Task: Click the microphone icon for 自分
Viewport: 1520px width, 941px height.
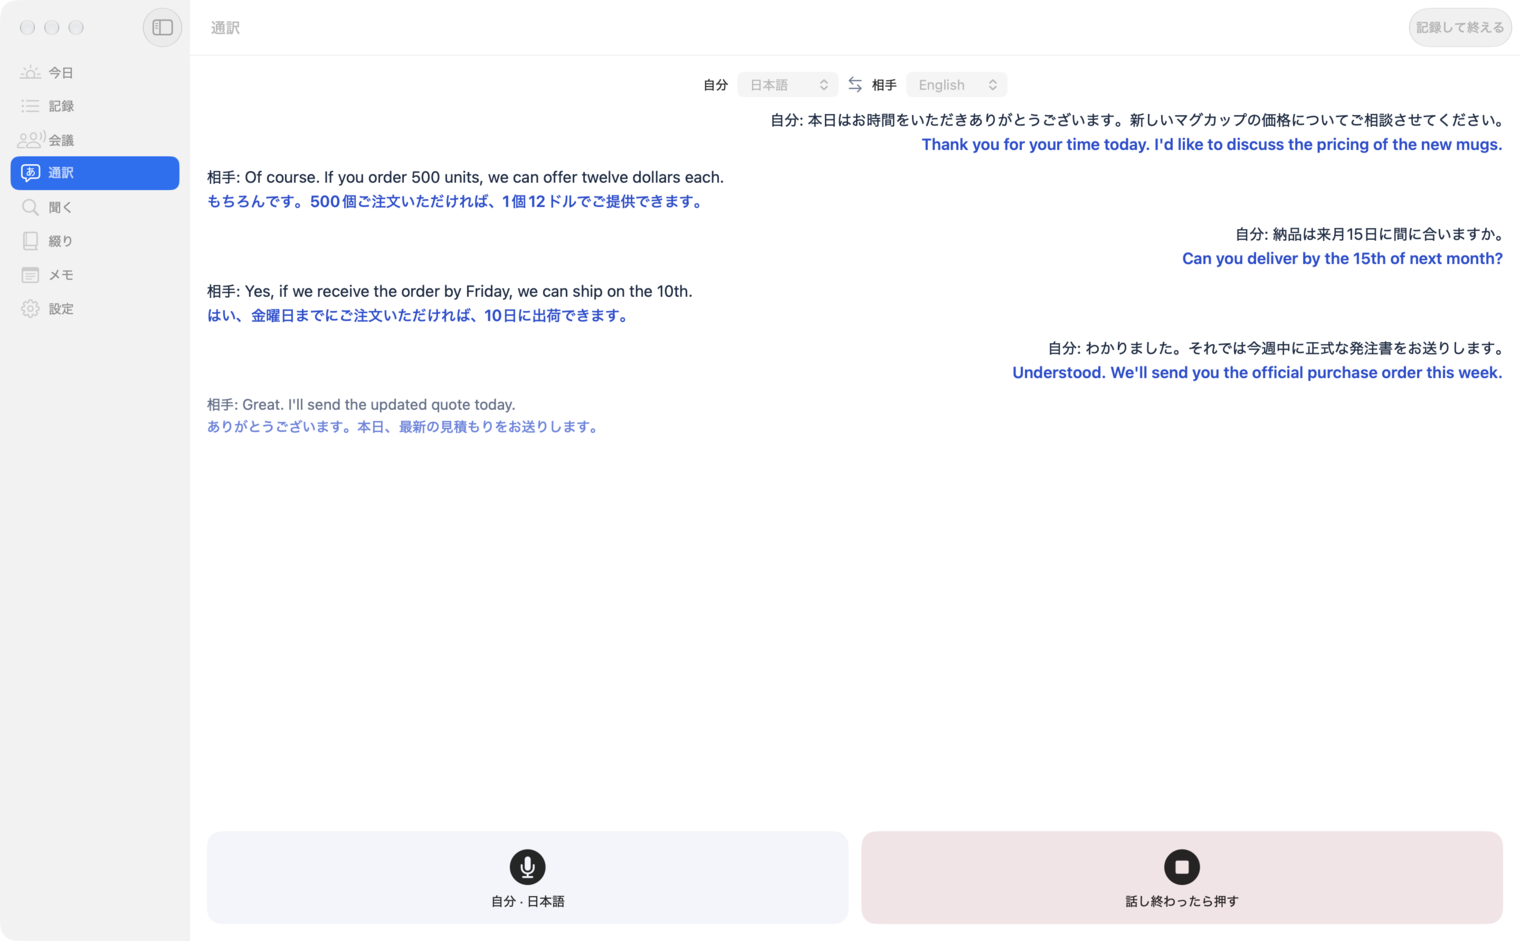Action: click(527, 867)
